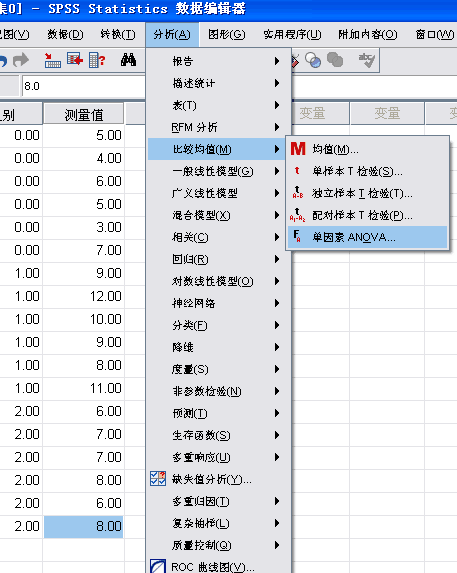Open the 图形(G) menu

click(227, 35)
